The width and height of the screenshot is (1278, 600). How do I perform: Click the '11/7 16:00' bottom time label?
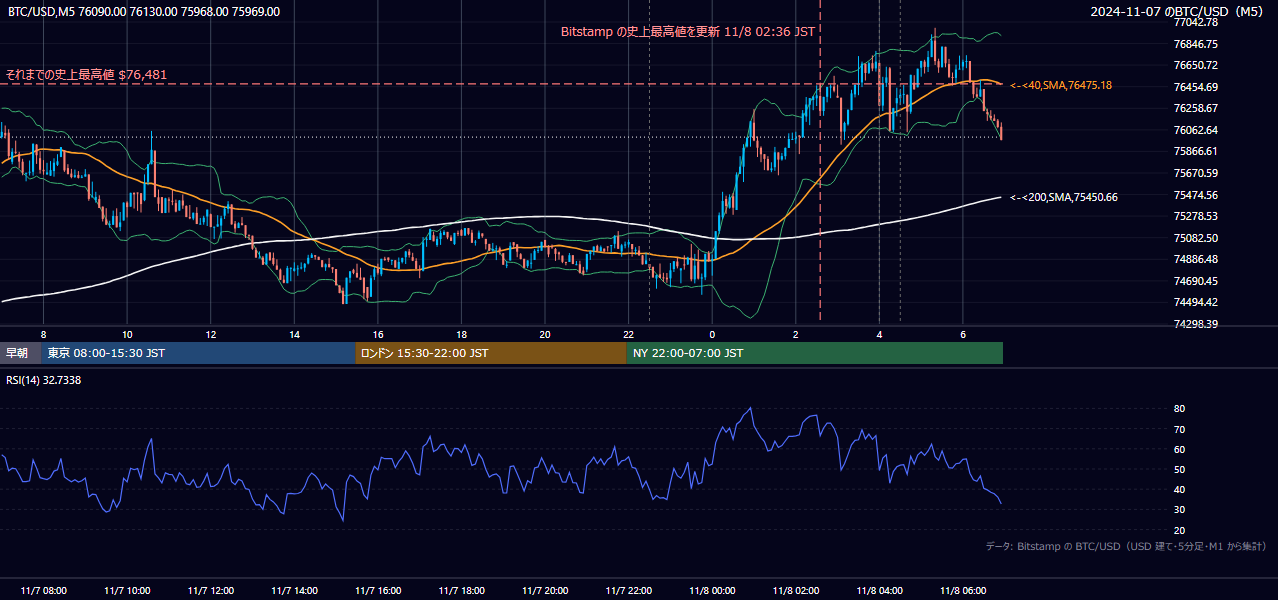tap(378, 591)
